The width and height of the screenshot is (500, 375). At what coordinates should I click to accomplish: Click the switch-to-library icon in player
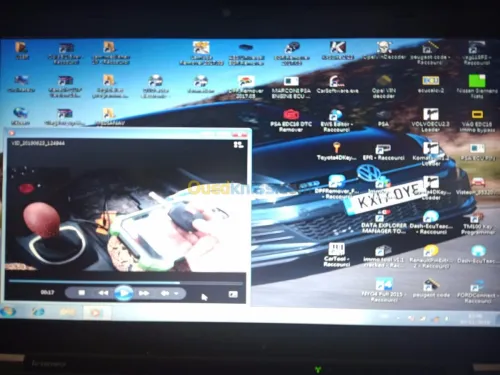pos(238,144)
